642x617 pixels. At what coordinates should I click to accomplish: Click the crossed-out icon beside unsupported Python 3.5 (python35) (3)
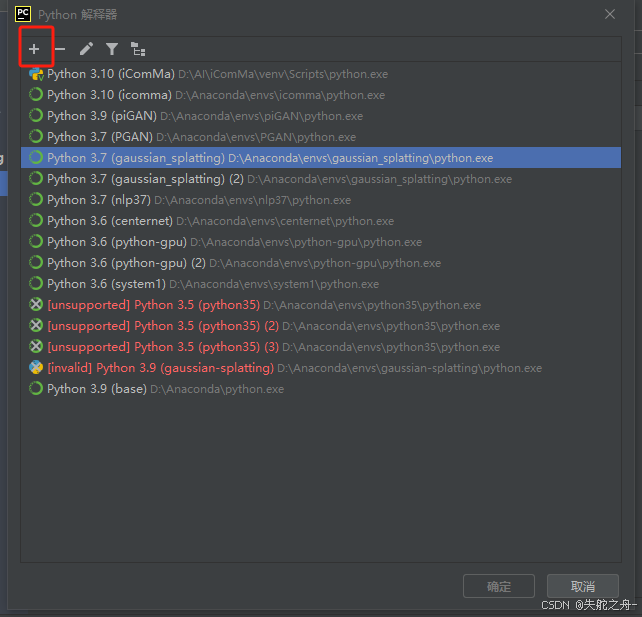tap(36, 346)
